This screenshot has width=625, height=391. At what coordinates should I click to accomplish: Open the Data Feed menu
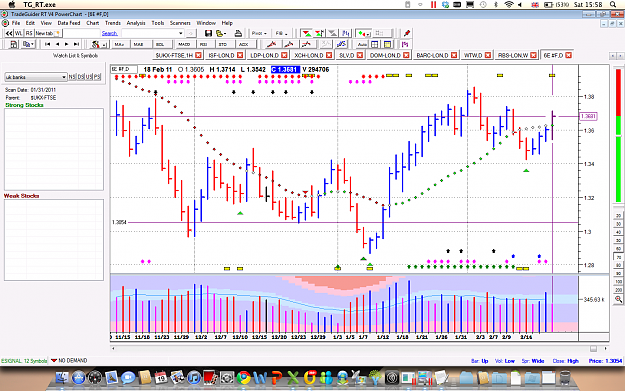point(69,23)
